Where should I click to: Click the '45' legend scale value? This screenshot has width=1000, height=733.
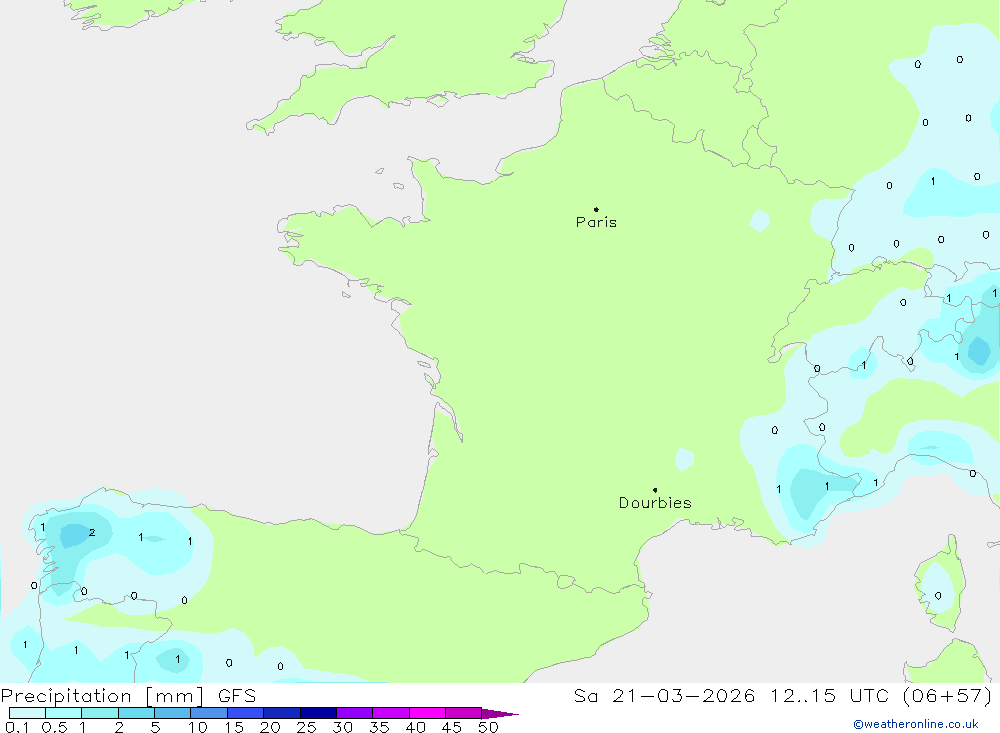(452, 727)
